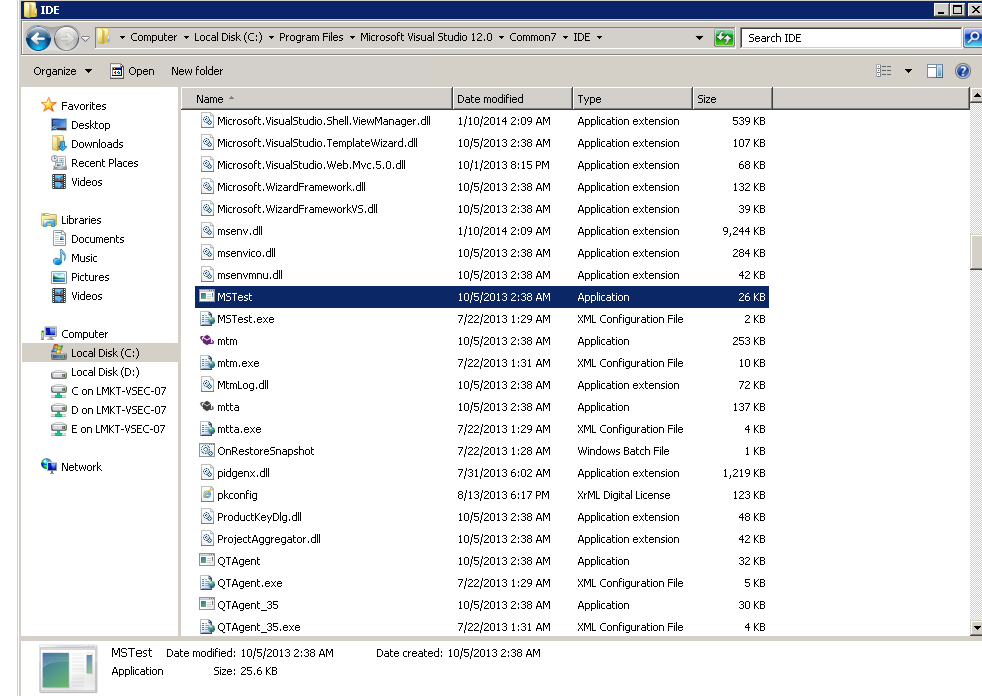Select the Microsoft.WizardFramework.dll file name
Viewport: 982px width, 696px height.
pos(291,187)
